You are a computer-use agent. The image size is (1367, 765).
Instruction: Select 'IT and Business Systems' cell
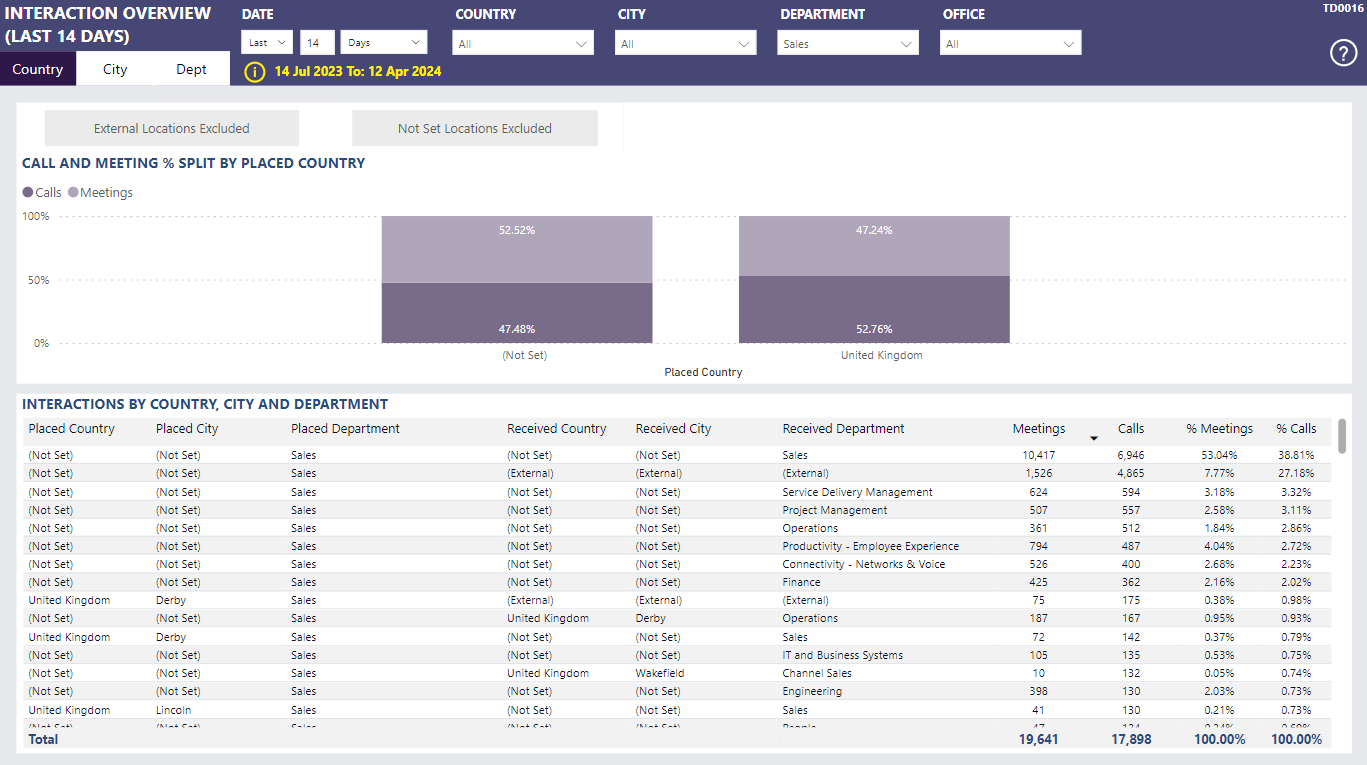[x=842, y=655]
